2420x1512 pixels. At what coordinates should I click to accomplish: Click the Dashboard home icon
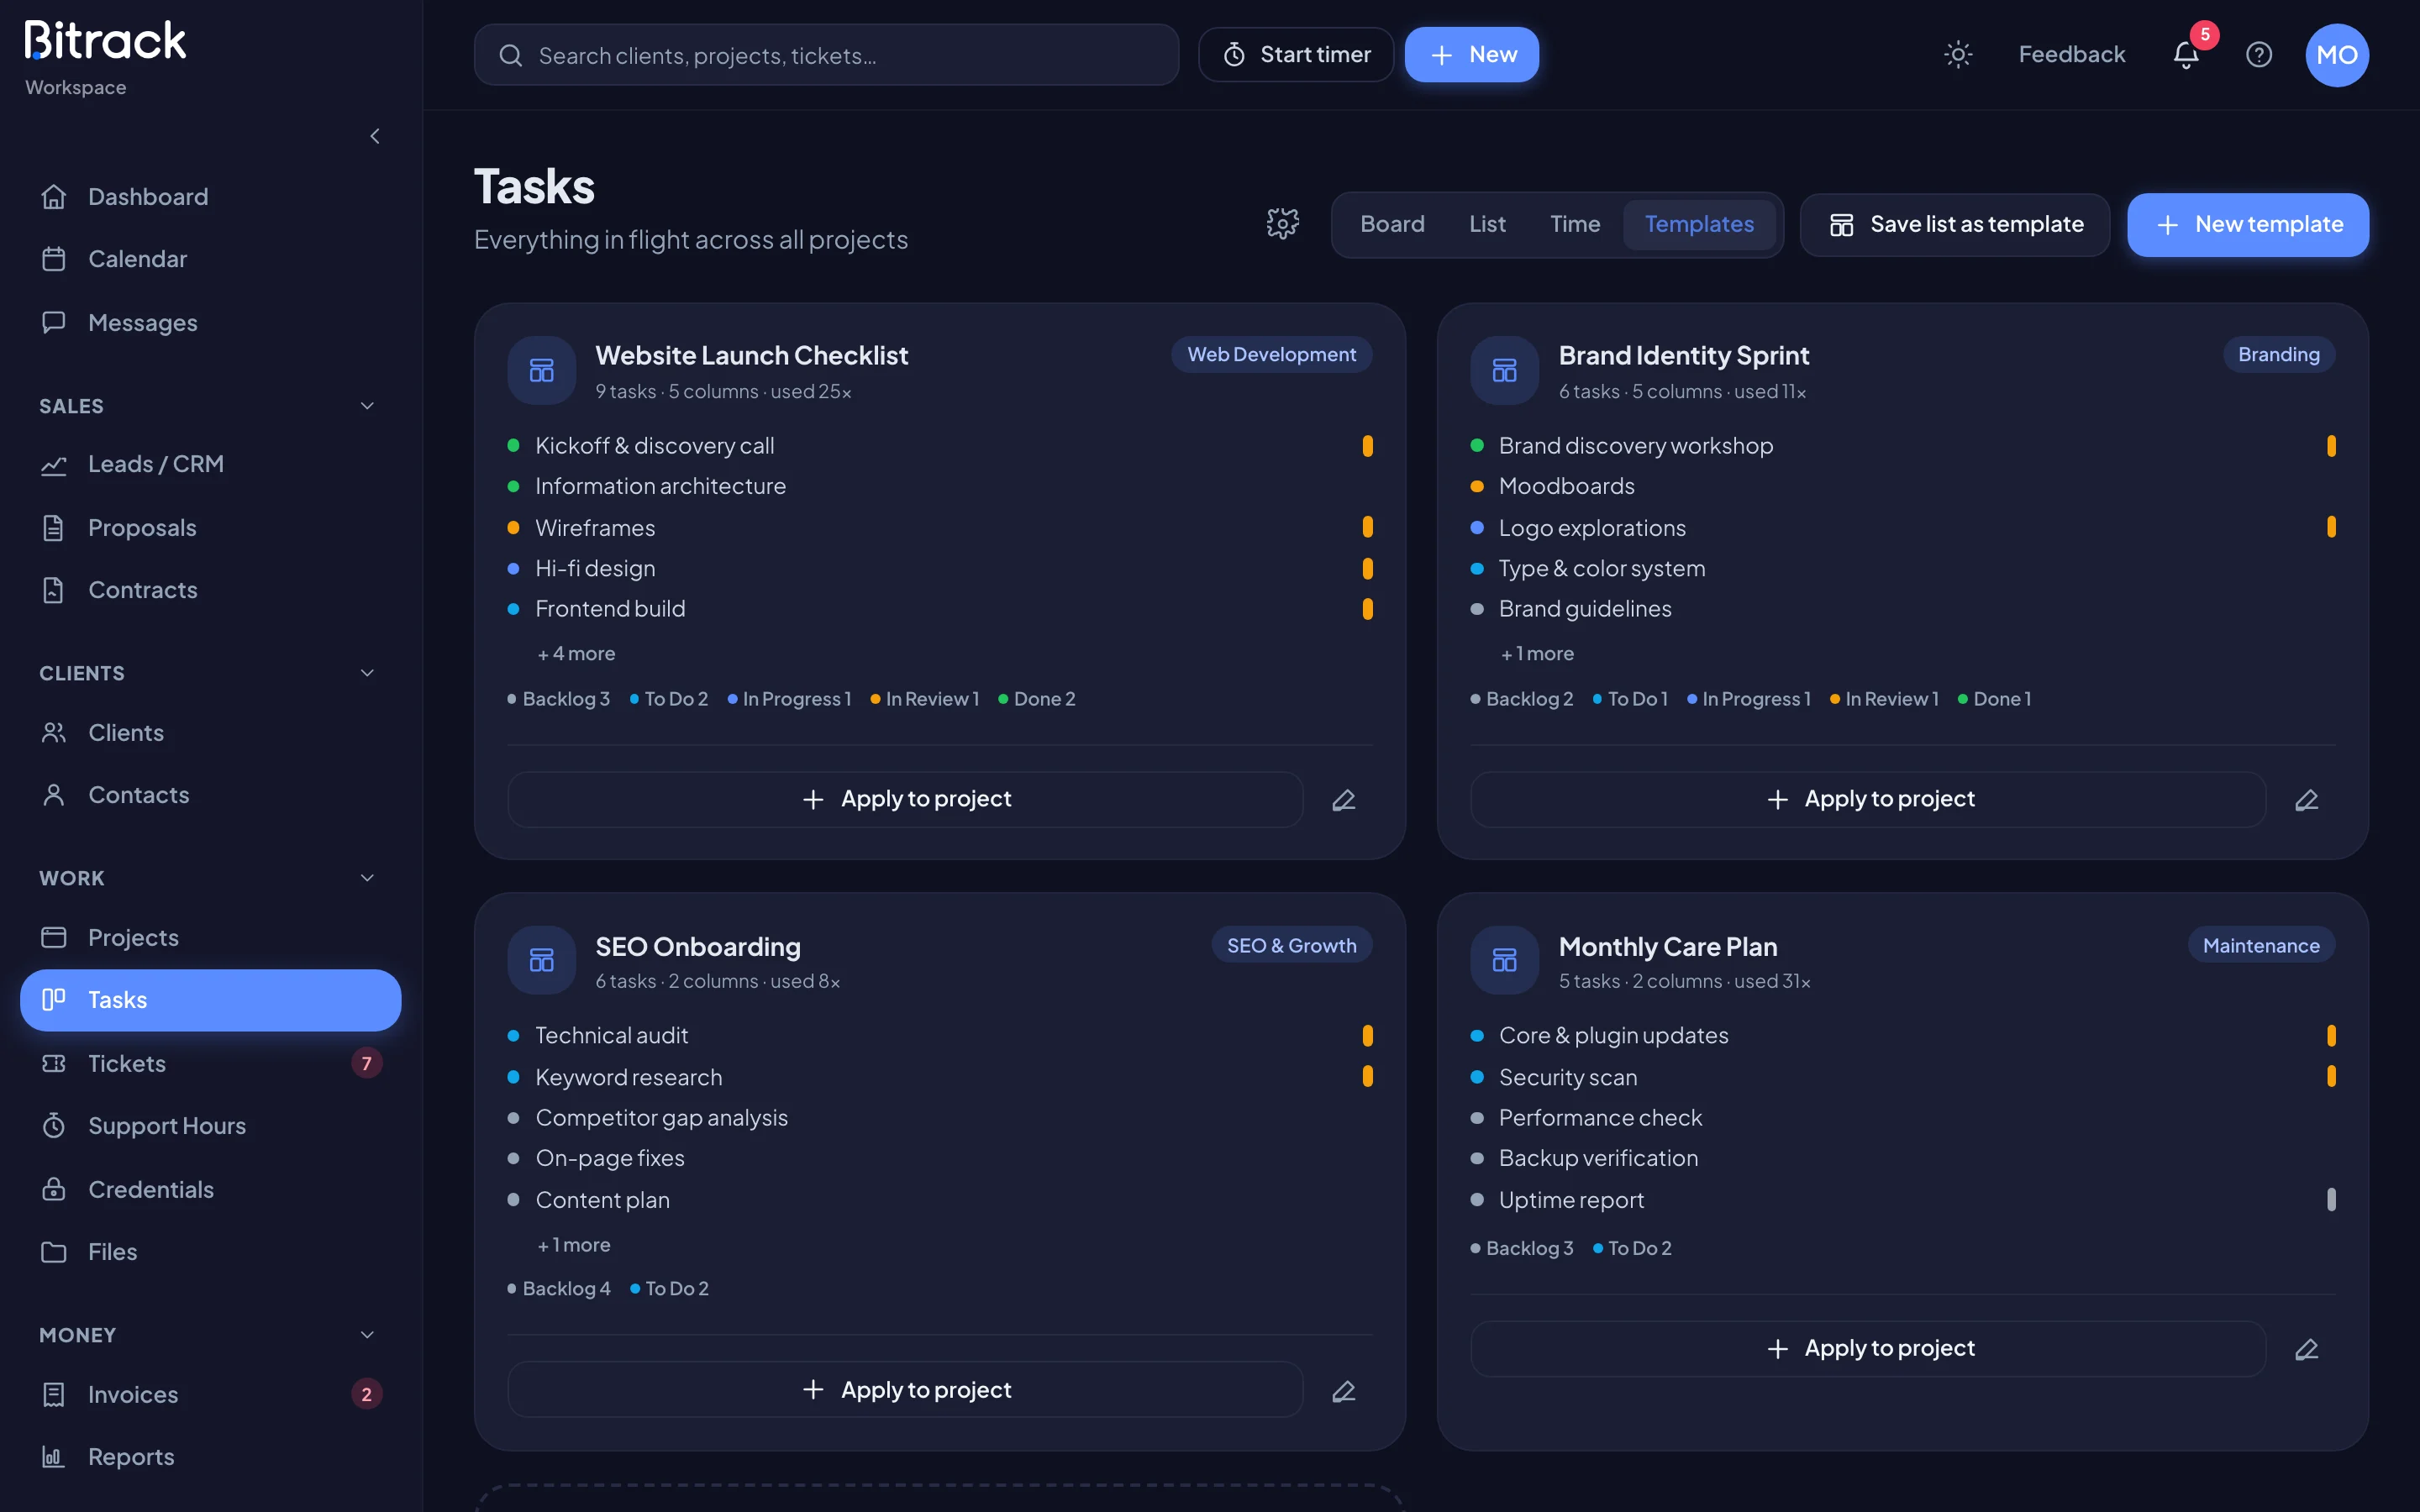tap(54, 197)
